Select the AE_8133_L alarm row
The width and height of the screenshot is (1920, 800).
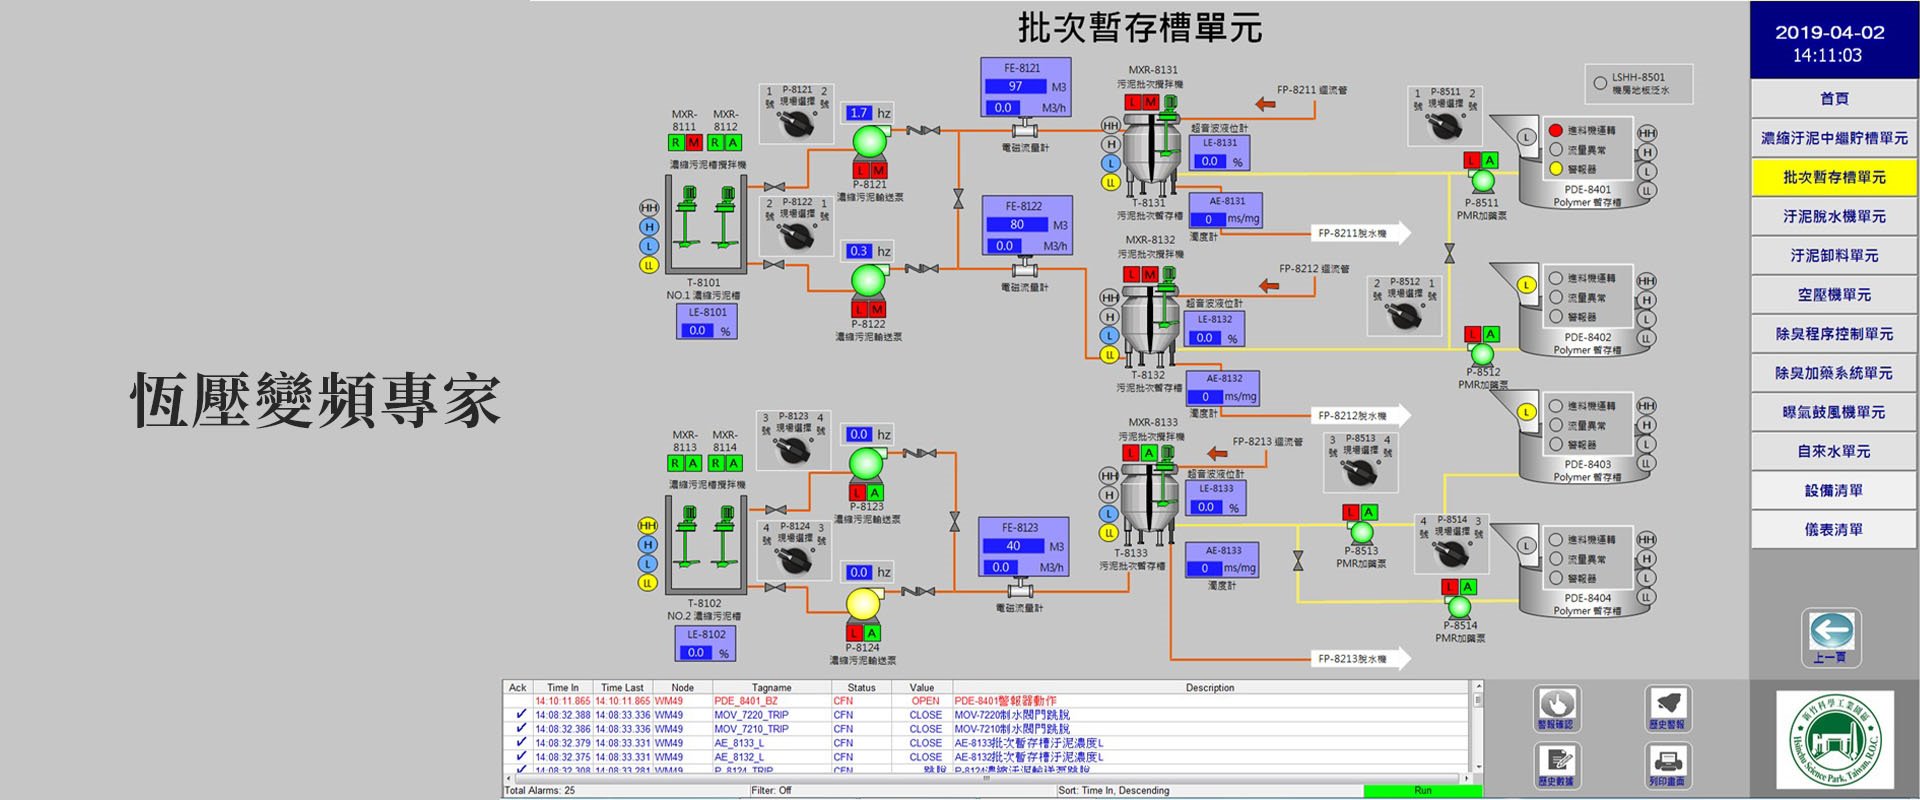coord(985,743)
